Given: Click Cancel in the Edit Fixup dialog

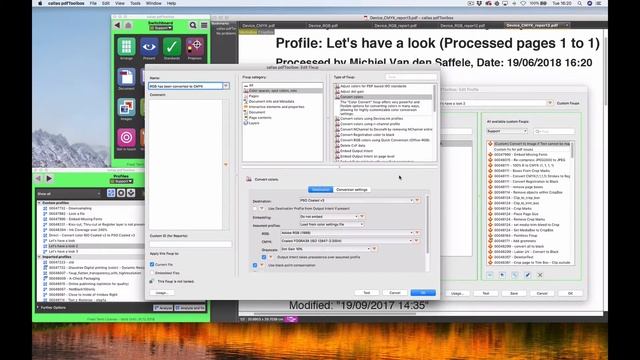Looking at the screenshot, I should pos(395,293).
